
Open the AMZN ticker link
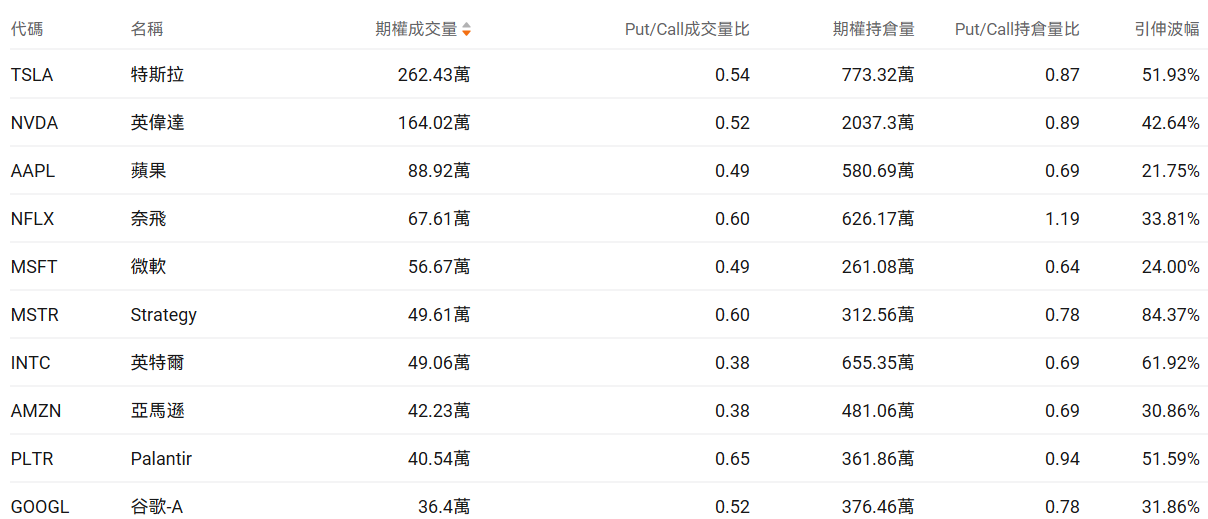click(x=35, y=411)
